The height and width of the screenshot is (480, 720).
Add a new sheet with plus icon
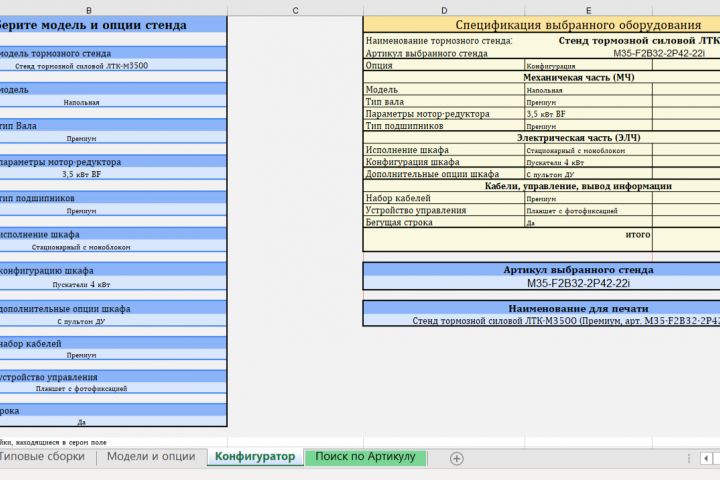tap(456, 458)
